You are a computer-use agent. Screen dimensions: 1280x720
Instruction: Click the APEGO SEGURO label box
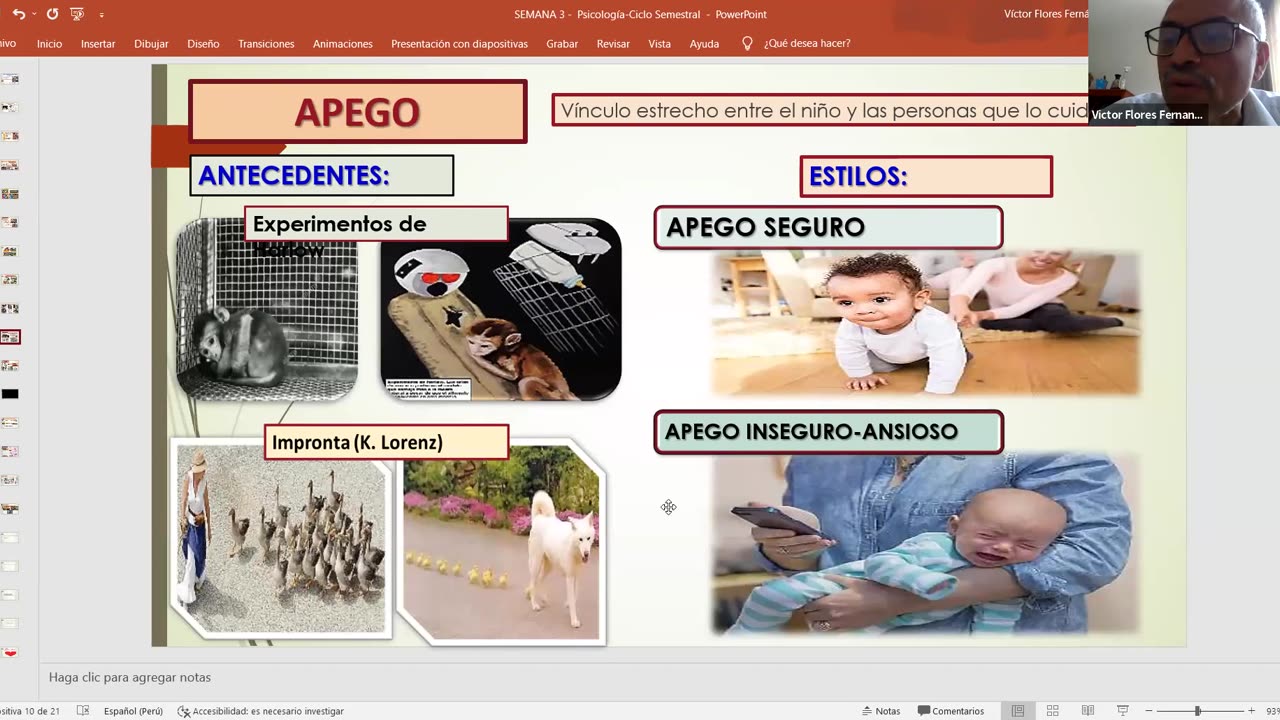coord(828,227)
